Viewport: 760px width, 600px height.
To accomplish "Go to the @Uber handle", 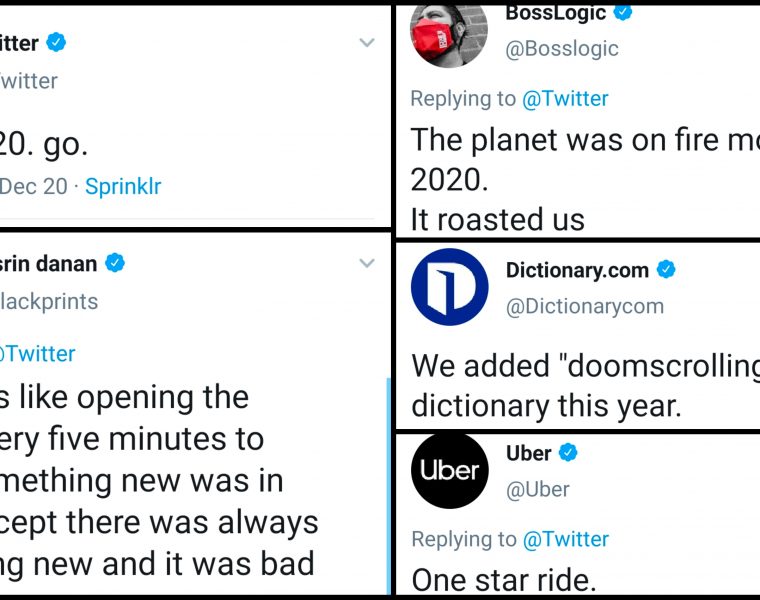I will point(537,489).
